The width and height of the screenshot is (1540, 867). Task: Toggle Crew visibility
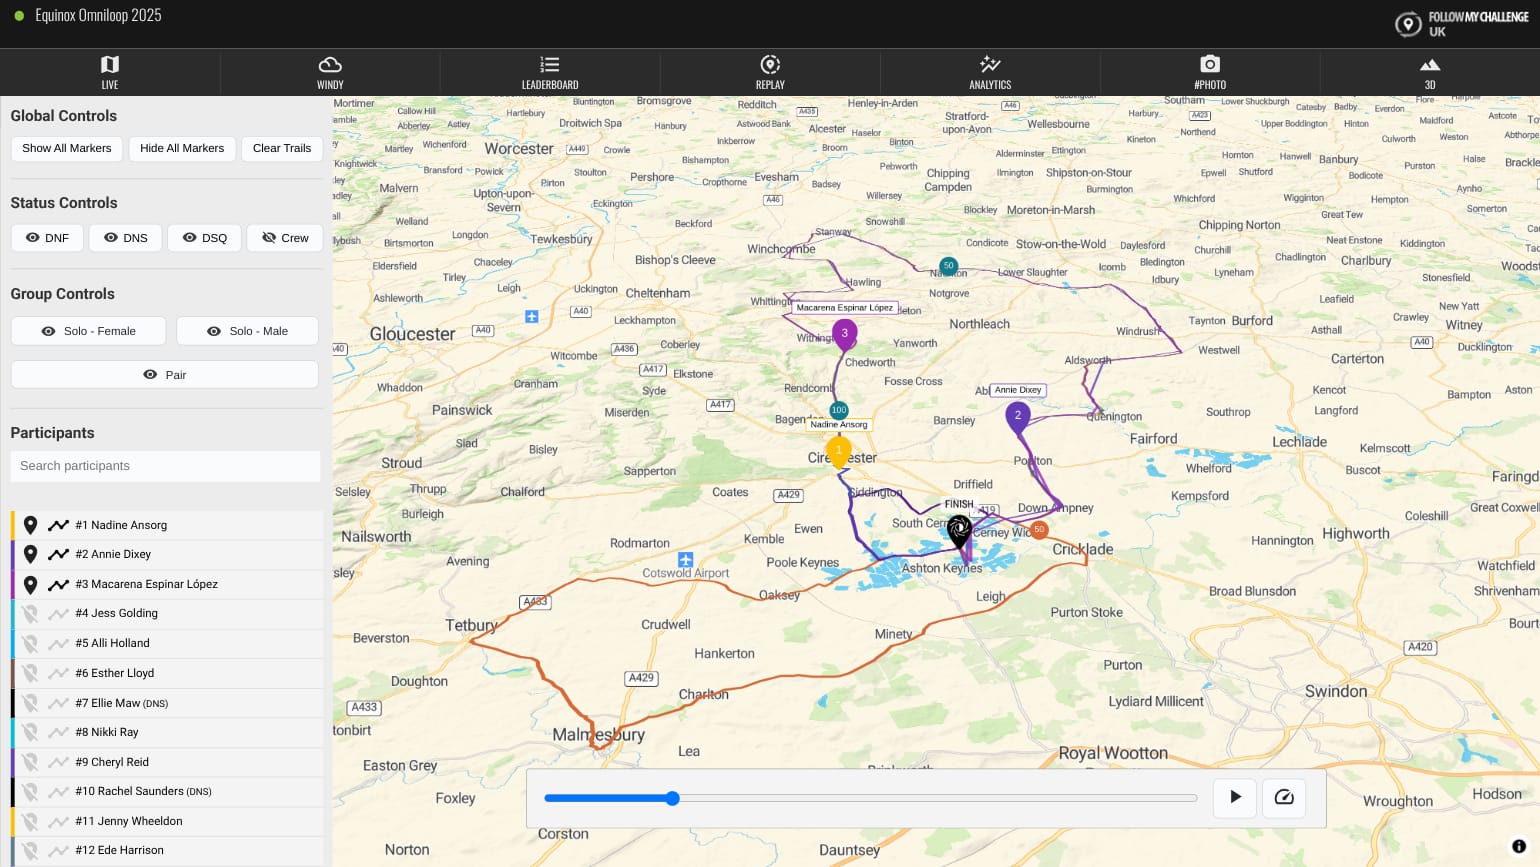pos(285,238)
